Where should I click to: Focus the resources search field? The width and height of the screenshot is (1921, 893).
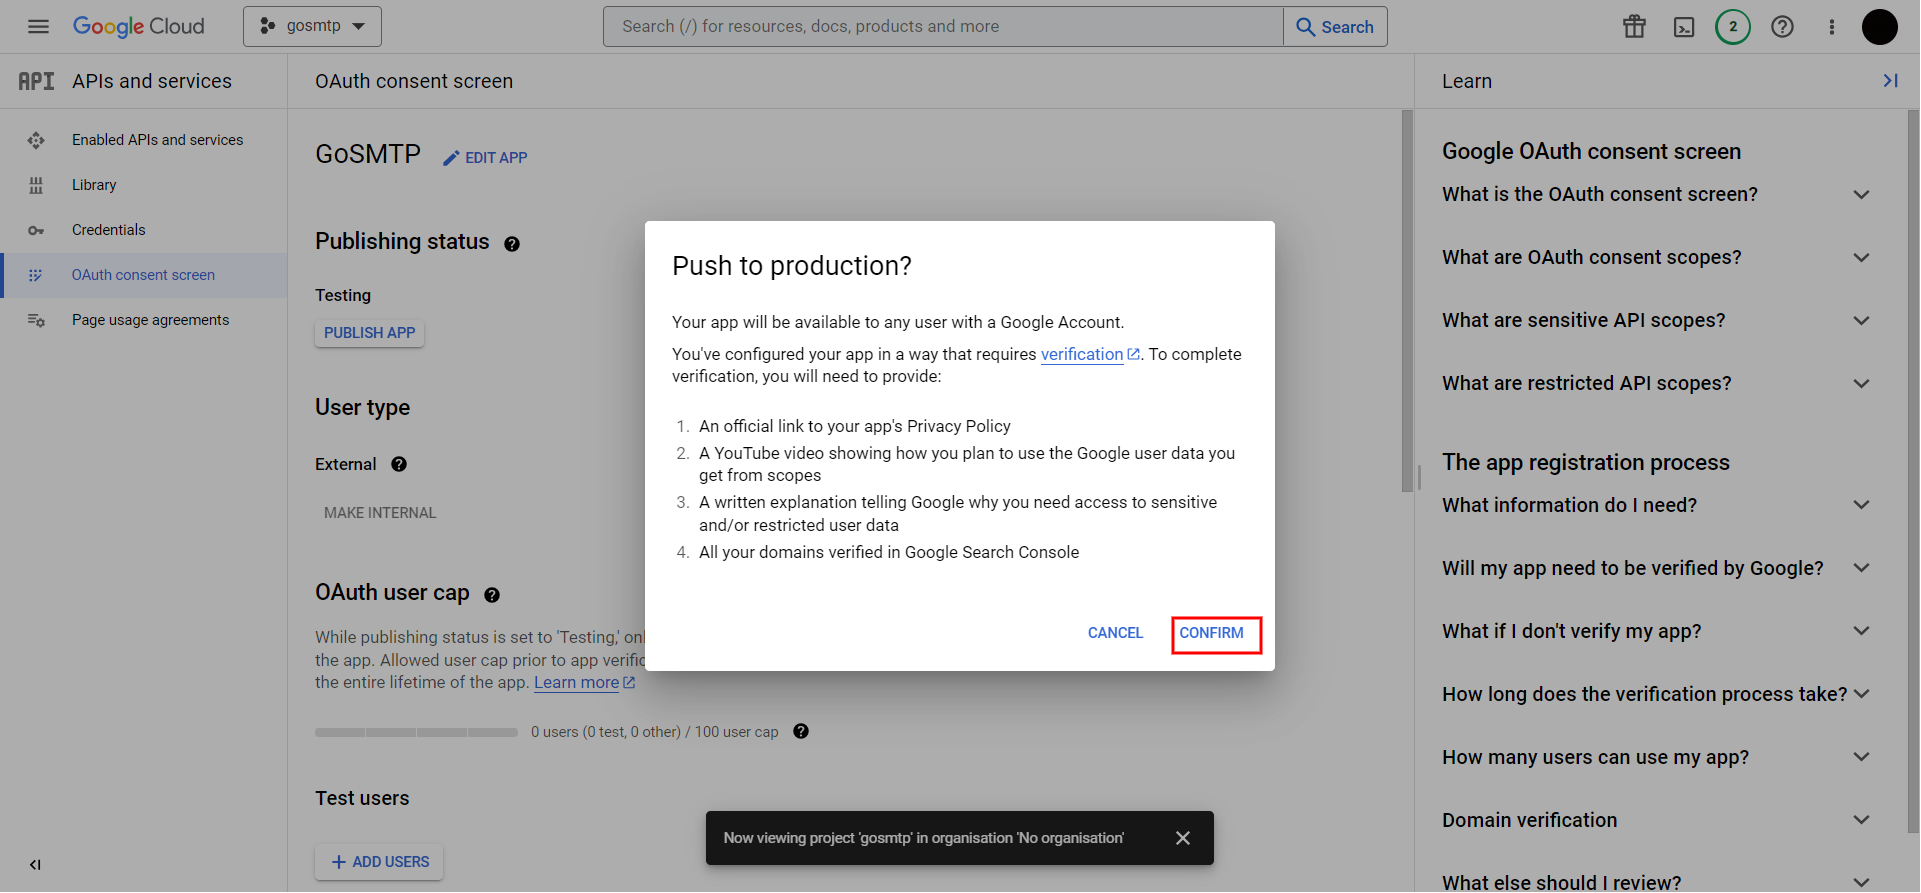tap(943, 26)
